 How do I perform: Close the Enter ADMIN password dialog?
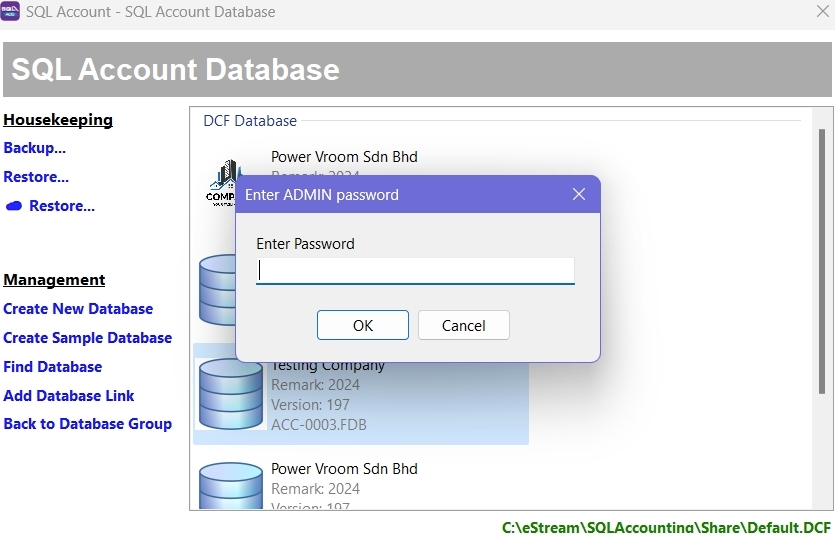(579, 195)
